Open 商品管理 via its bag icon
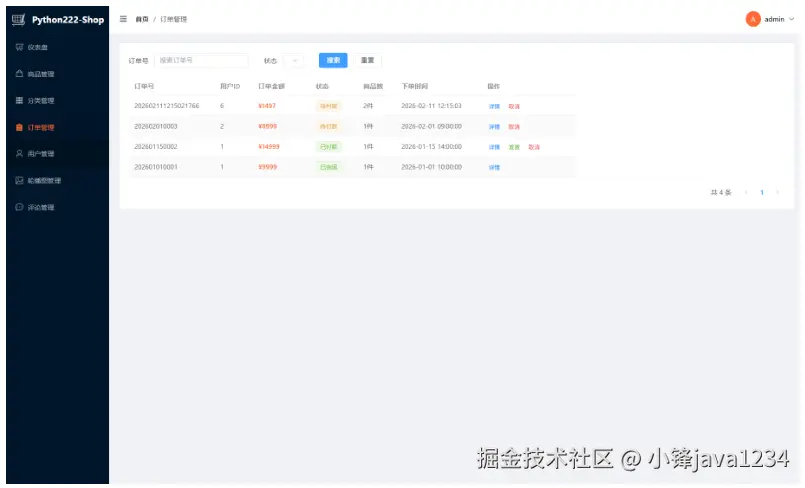 [x=20, y=74]
